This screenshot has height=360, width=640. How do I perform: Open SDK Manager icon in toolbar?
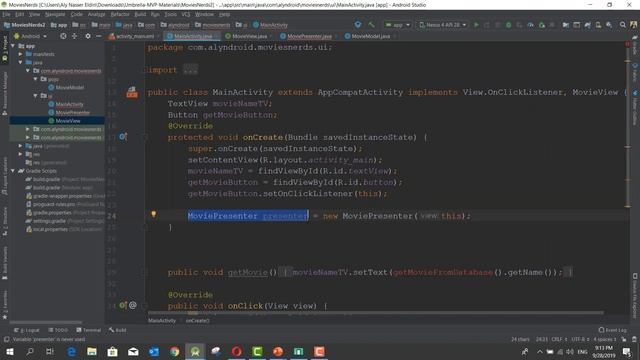(x=609, y=25)
